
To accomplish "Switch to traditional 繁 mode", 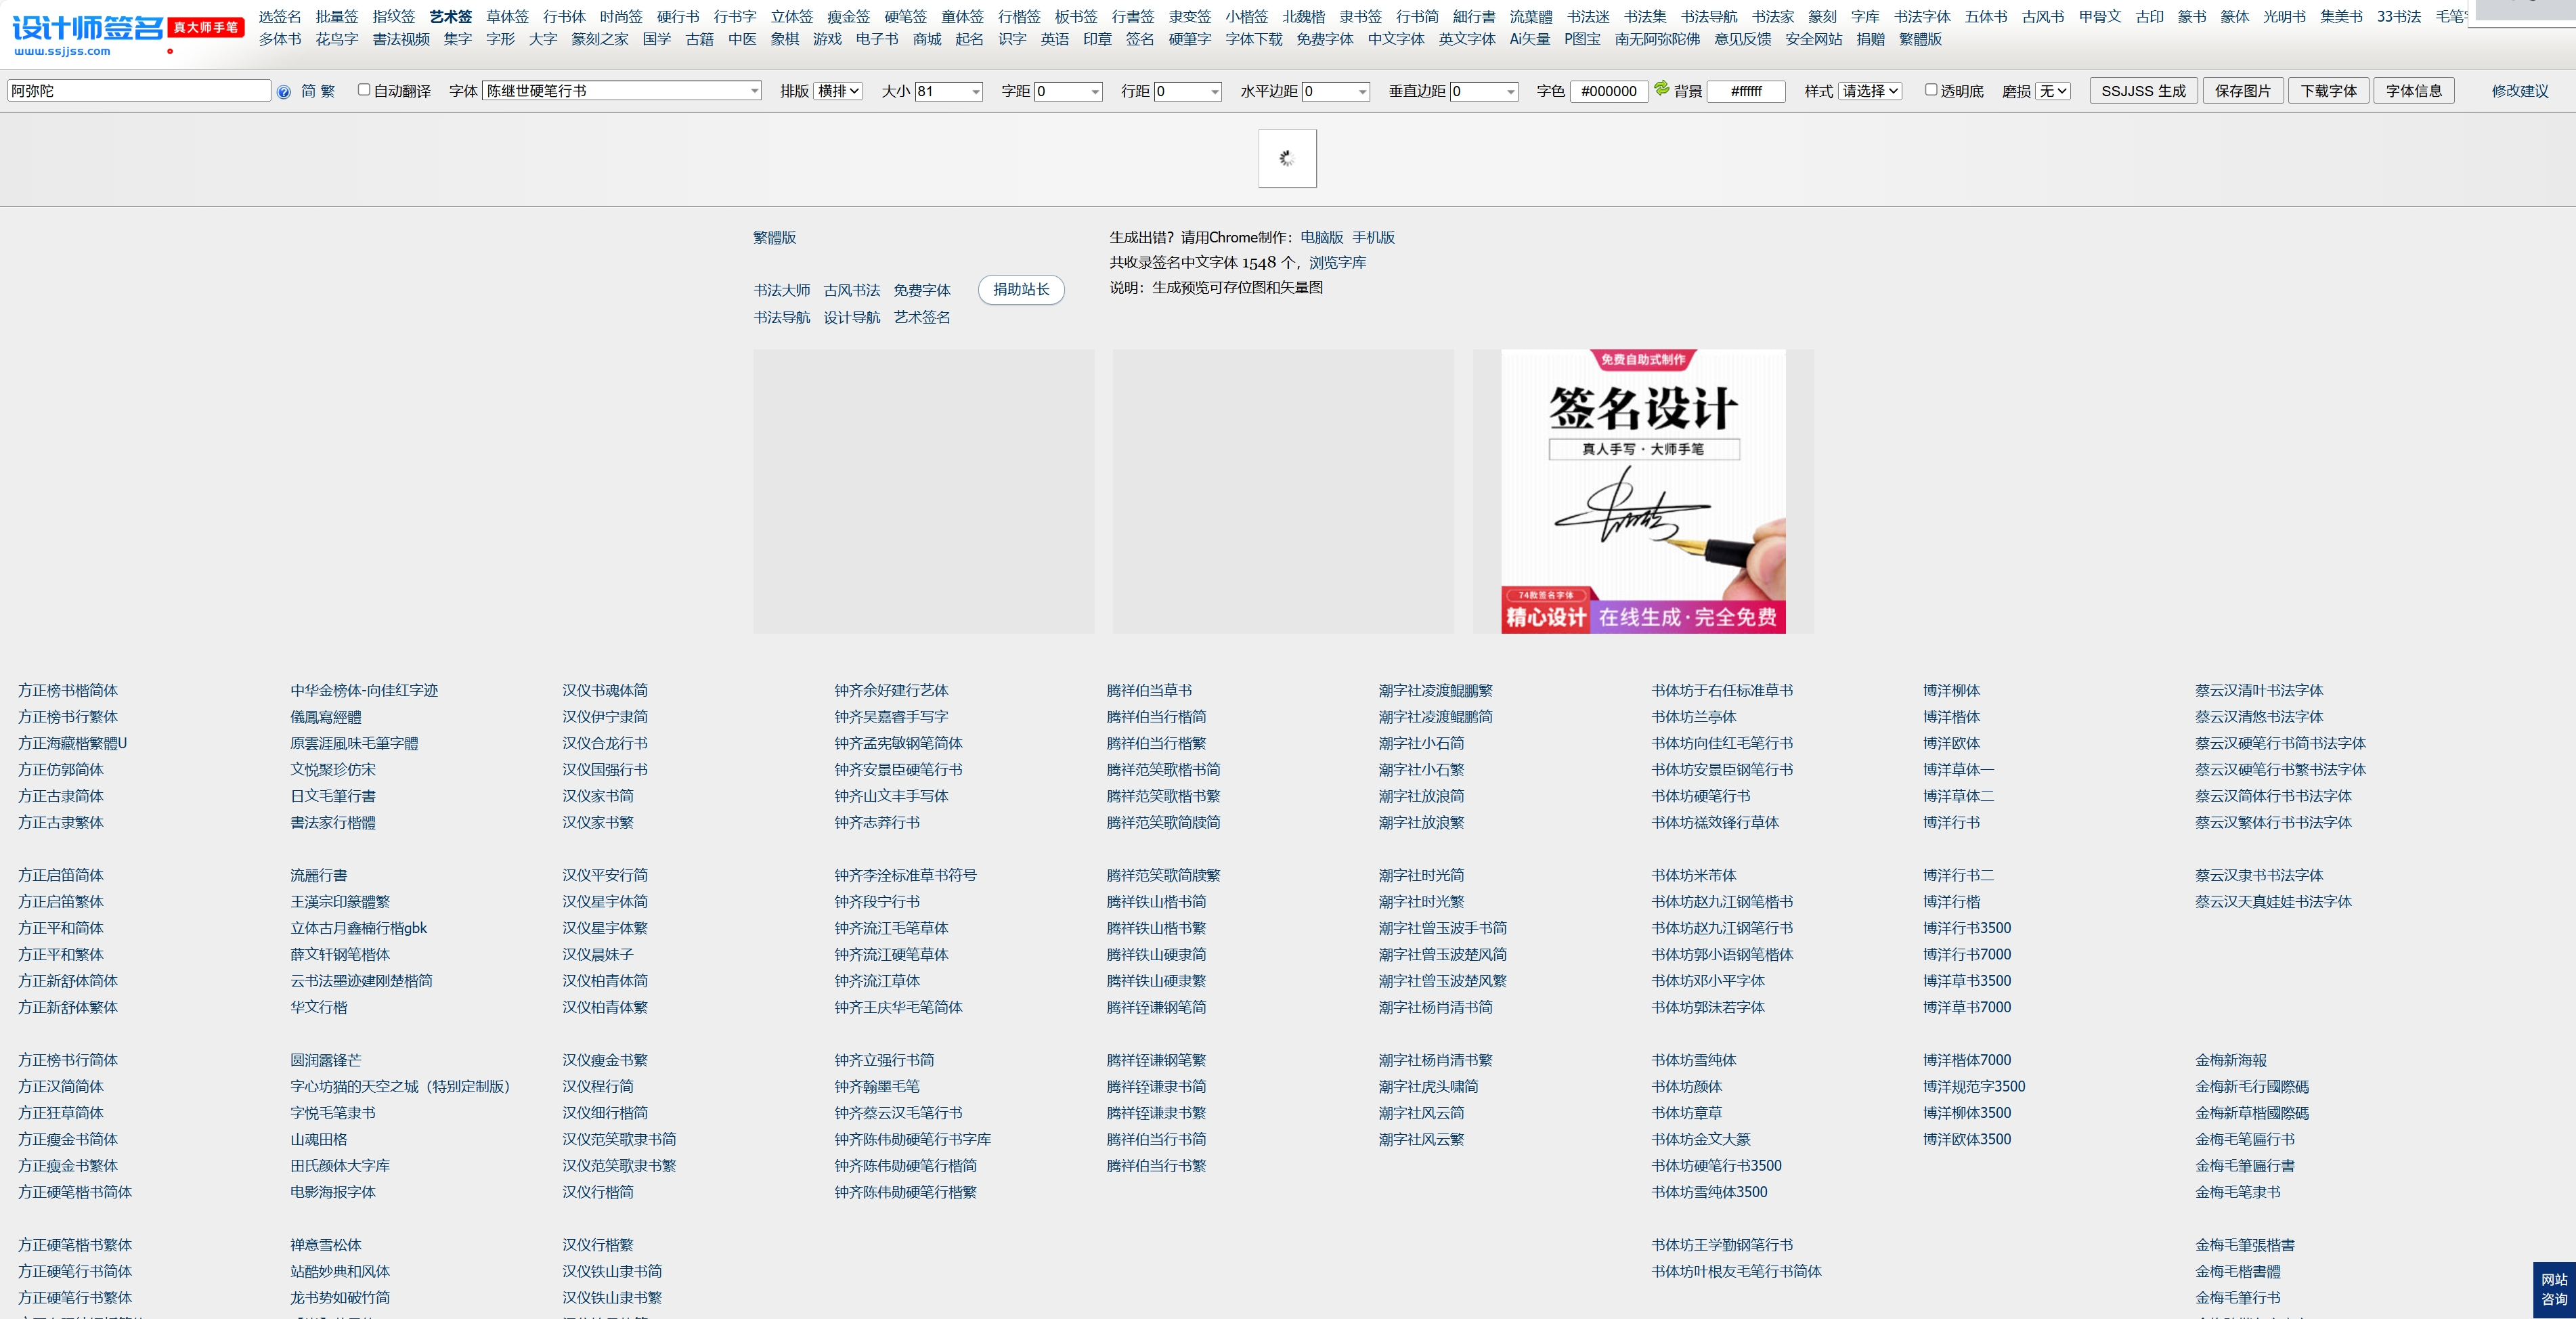I will tap(328, 91).
